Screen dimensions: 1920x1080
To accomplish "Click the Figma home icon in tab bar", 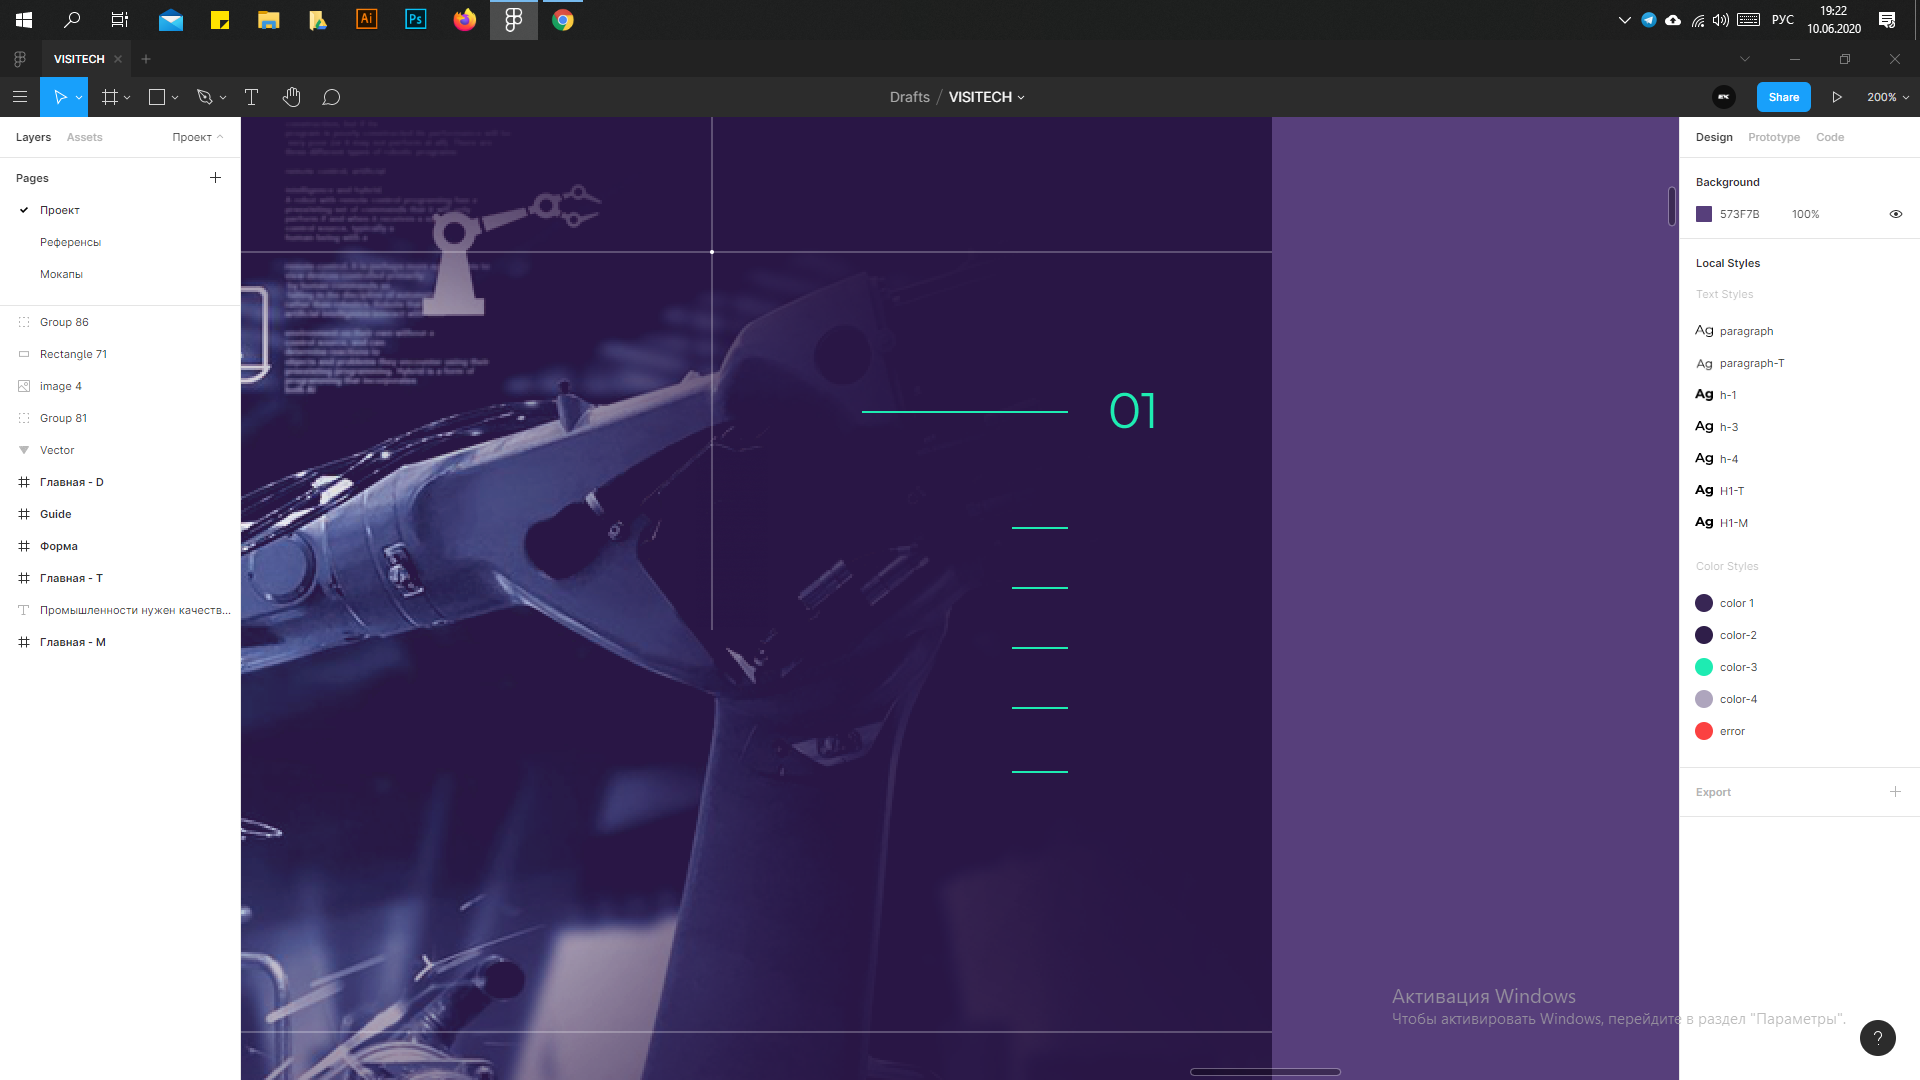I will click(x=20, y=59).
